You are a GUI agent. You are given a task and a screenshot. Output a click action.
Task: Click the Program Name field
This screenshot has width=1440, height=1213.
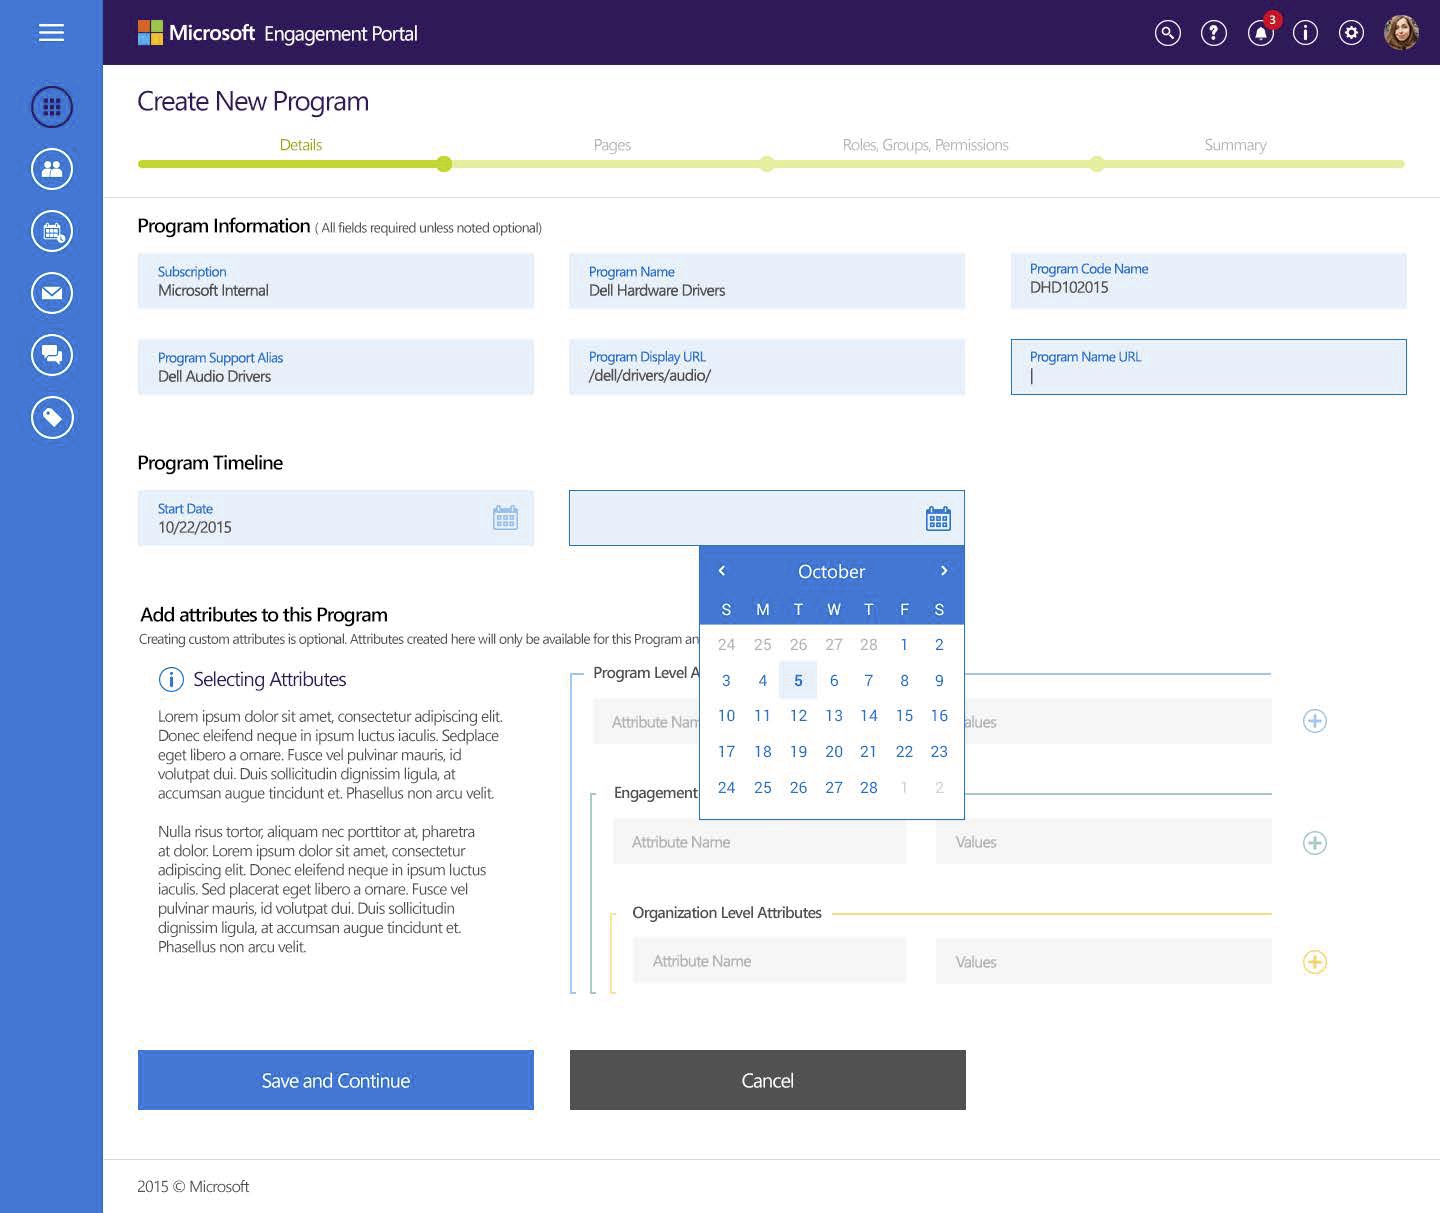pos(767,281)
